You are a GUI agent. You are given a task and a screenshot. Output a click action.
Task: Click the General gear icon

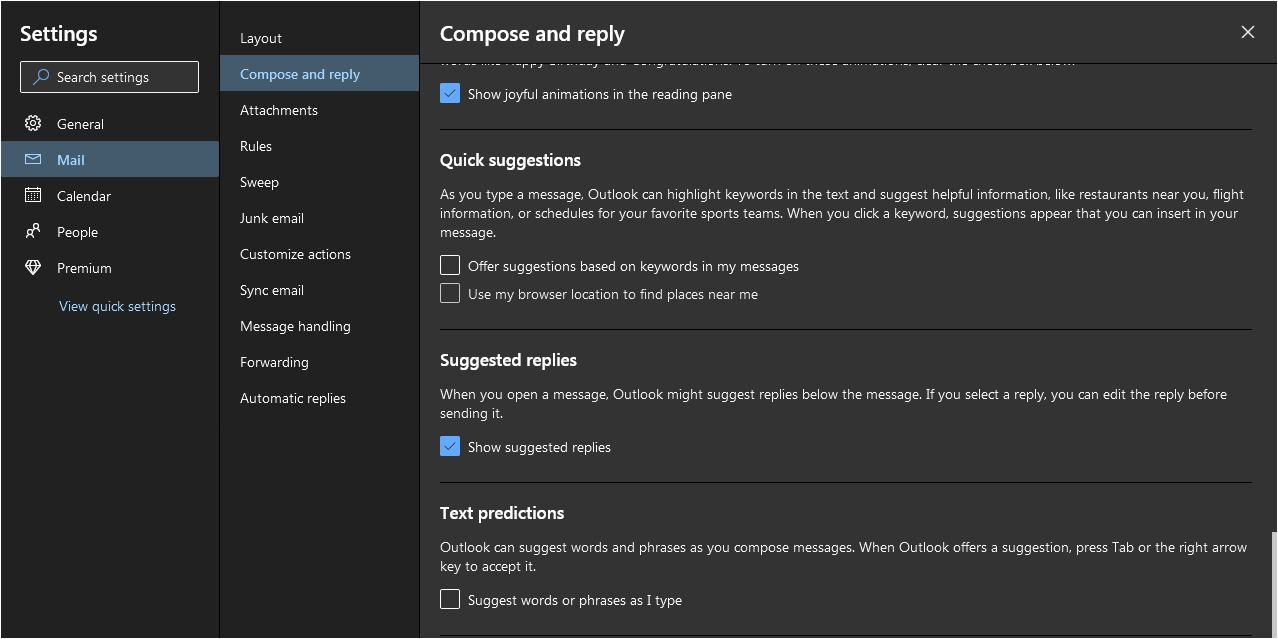pyautogui.click(x=33, y=124)
